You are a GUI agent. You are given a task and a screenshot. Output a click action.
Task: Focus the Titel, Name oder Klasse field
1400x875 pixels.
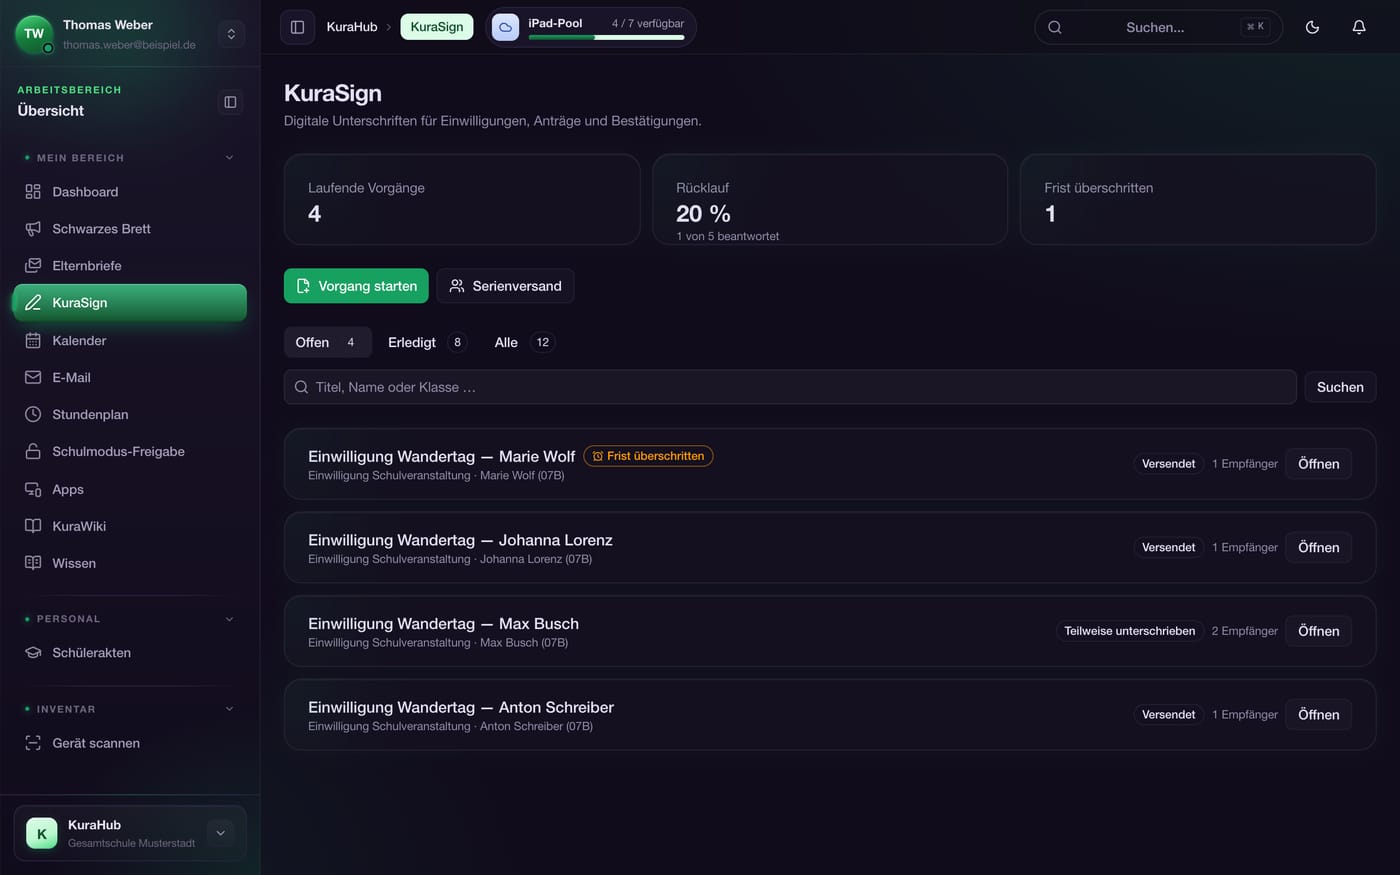[x=790, y=387]
